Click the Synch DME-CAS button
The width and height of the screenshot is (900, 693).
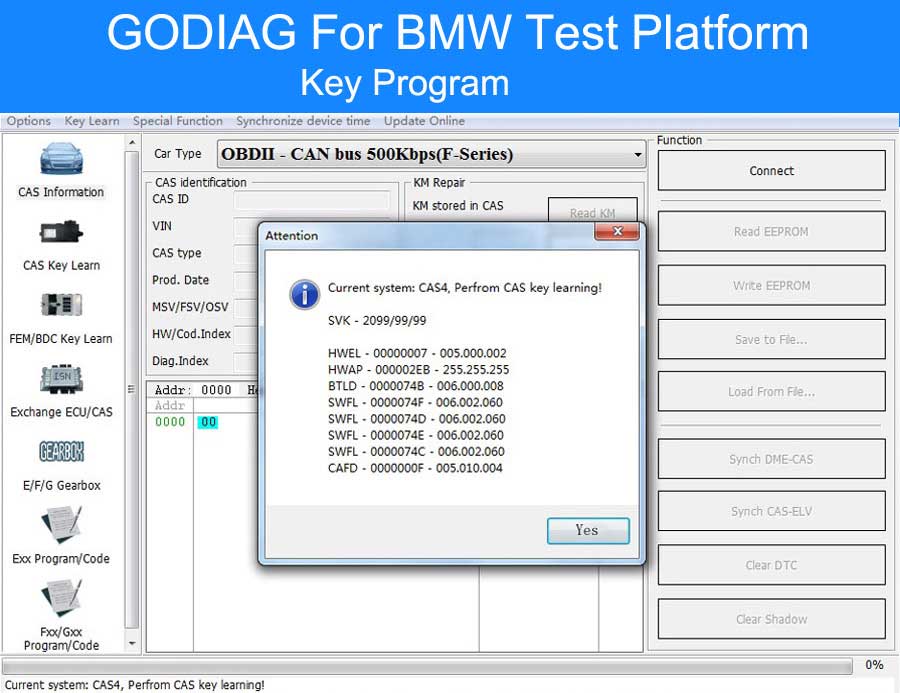coord(770,458)
